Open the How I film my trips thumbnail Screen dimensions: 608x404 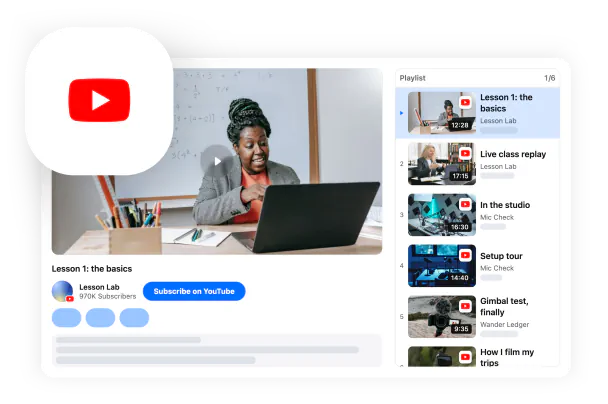click(x=442, y=356)
